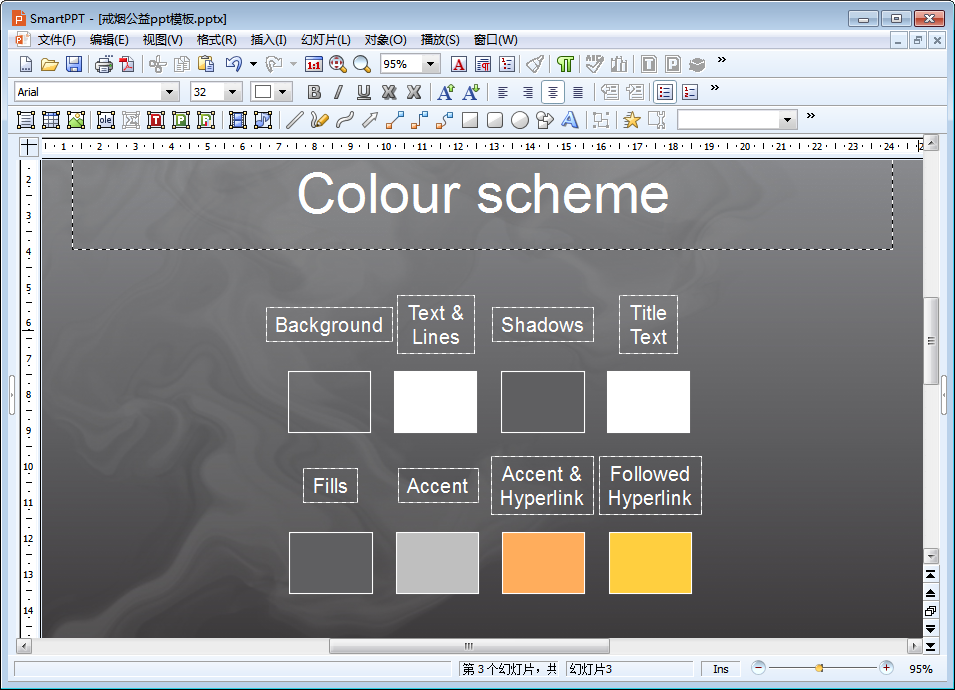Expand the standard toolbar overflow chevron
Screen dimensions: 955x690
[722, 60]
